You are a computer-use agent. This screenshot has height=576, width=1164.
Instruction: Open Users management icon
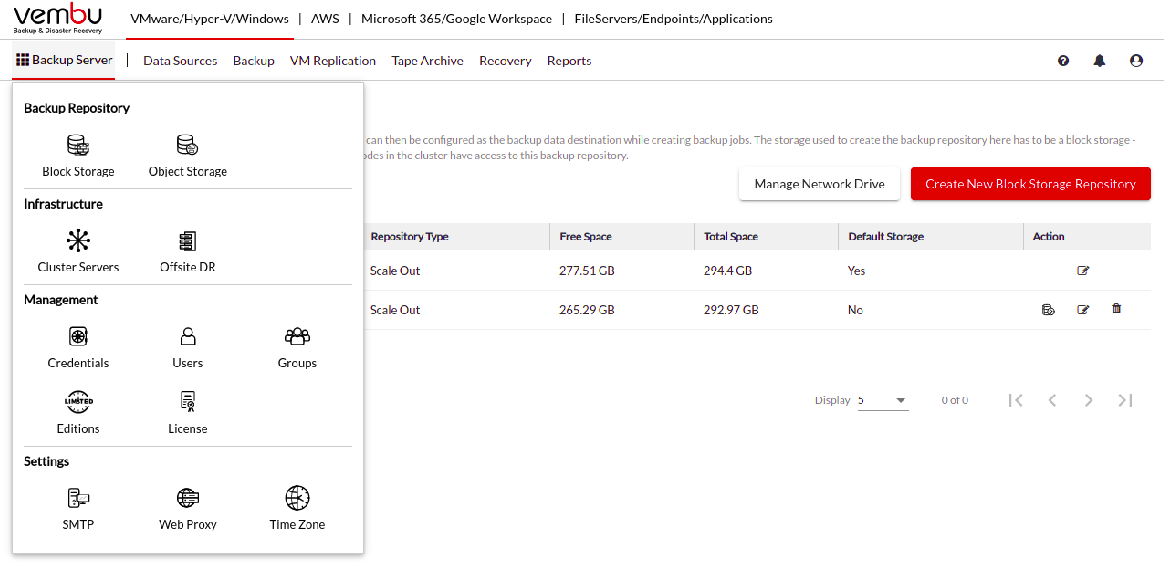pos(187,336)
